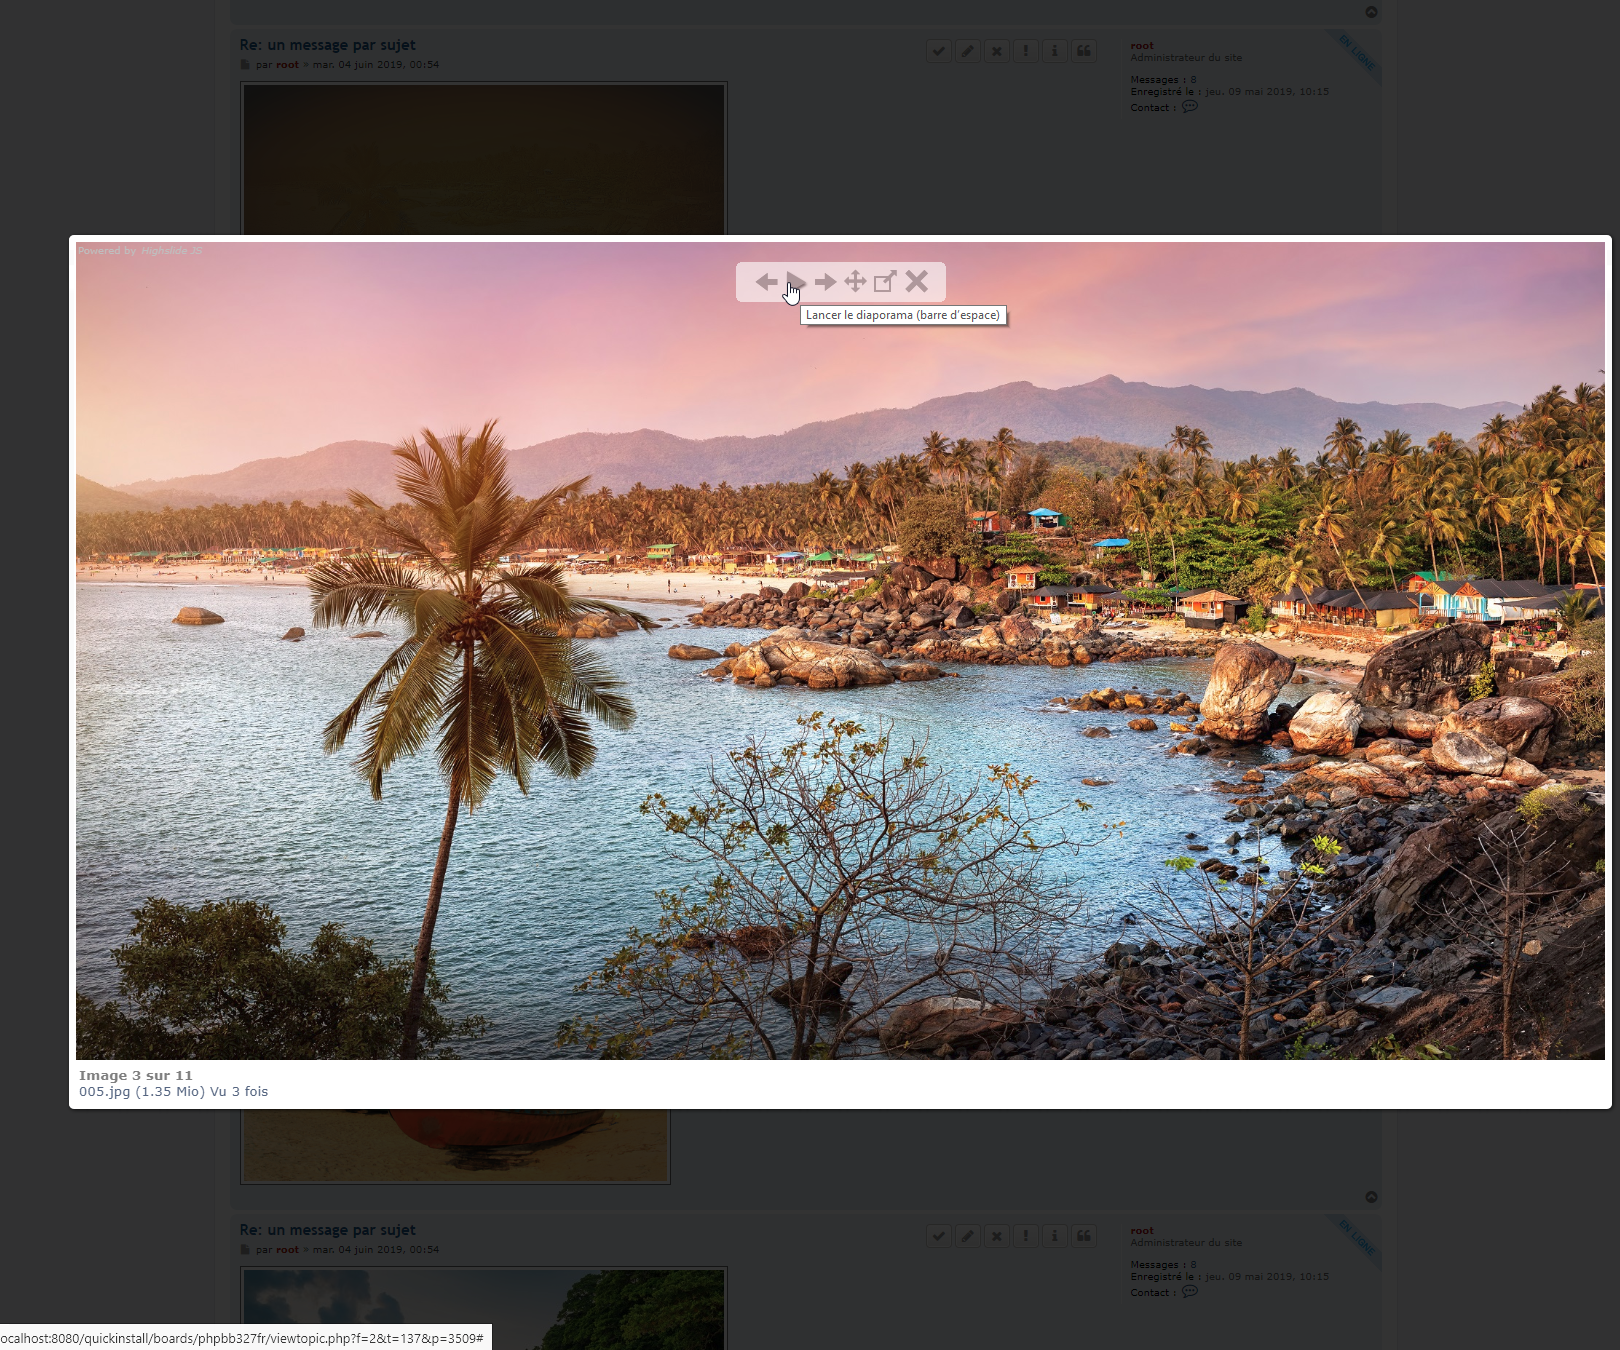Screen dimensions: 1620x1350
Task: Open the boat thumbnail below the lightbox
Action: (x=455, y=1146)
